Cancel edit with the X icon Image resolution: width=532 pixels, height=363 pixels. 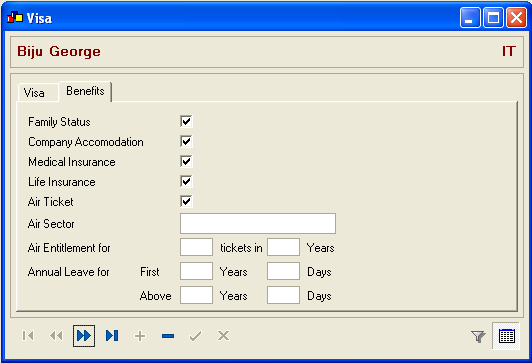(x=223, y=336)
